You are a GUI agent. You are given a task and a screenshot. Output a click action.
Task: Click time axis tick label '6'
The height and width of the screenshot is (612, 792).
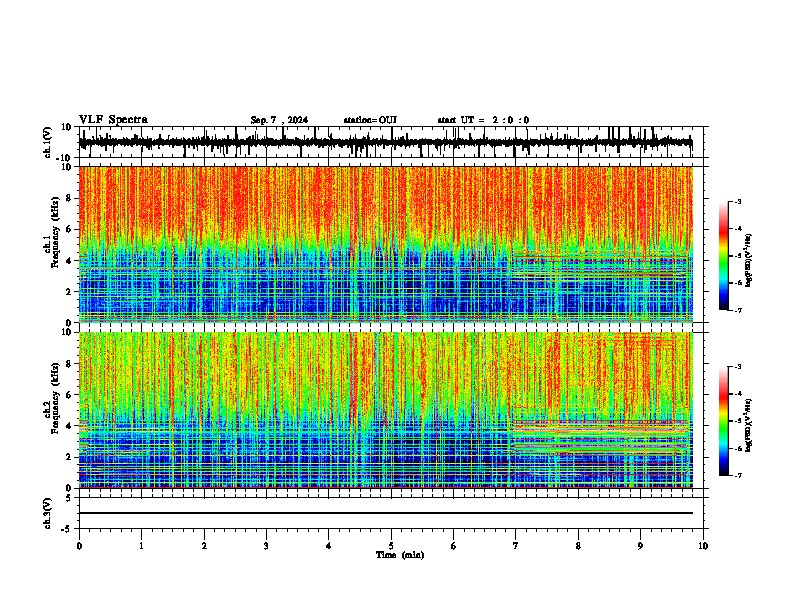454,546
